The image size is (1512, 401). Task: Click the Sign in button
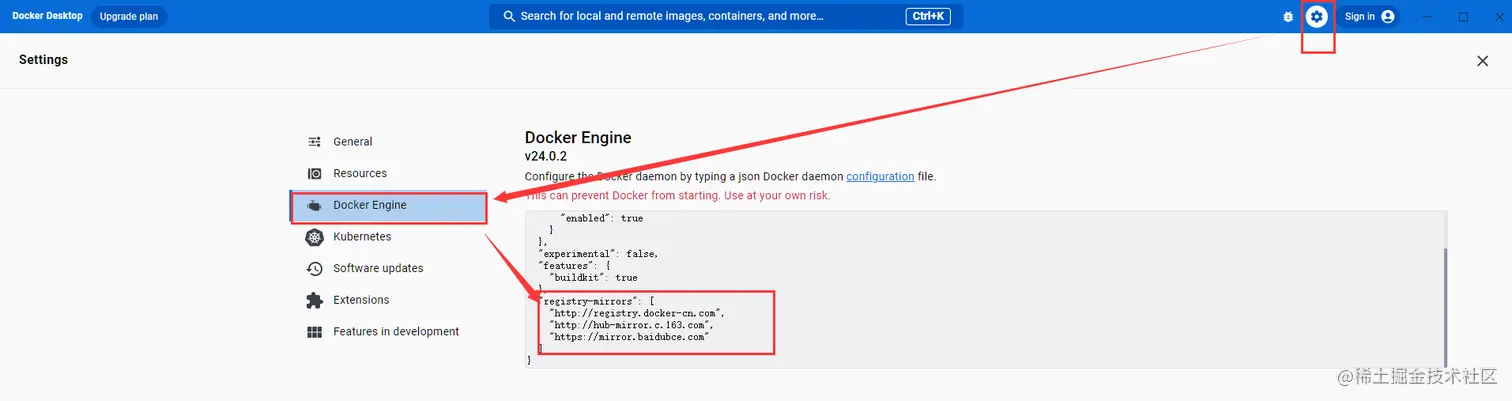1369,16
